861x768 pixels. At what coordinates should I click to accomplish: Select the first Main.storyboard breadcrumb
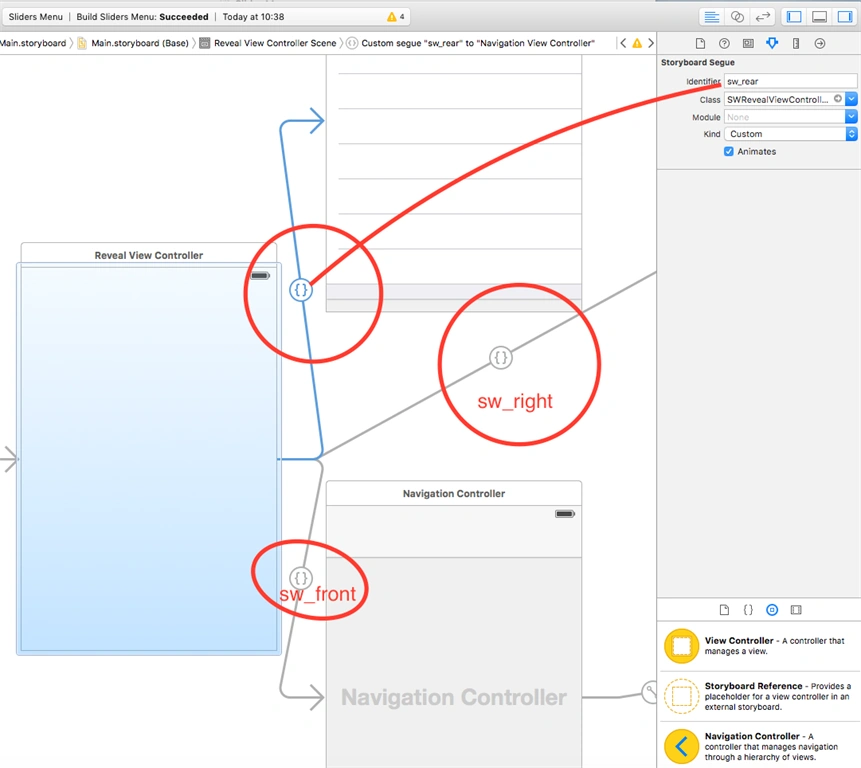point(33,43)
